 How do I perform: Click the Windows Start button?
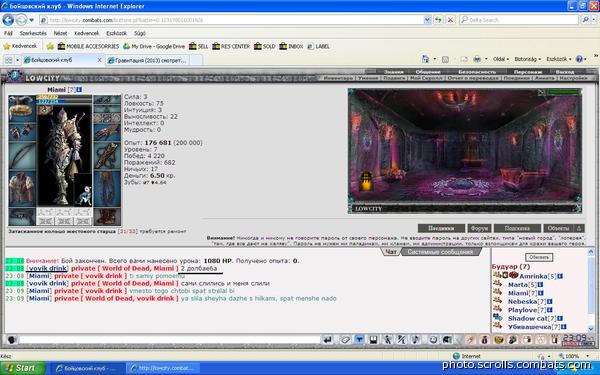[21, 368]
